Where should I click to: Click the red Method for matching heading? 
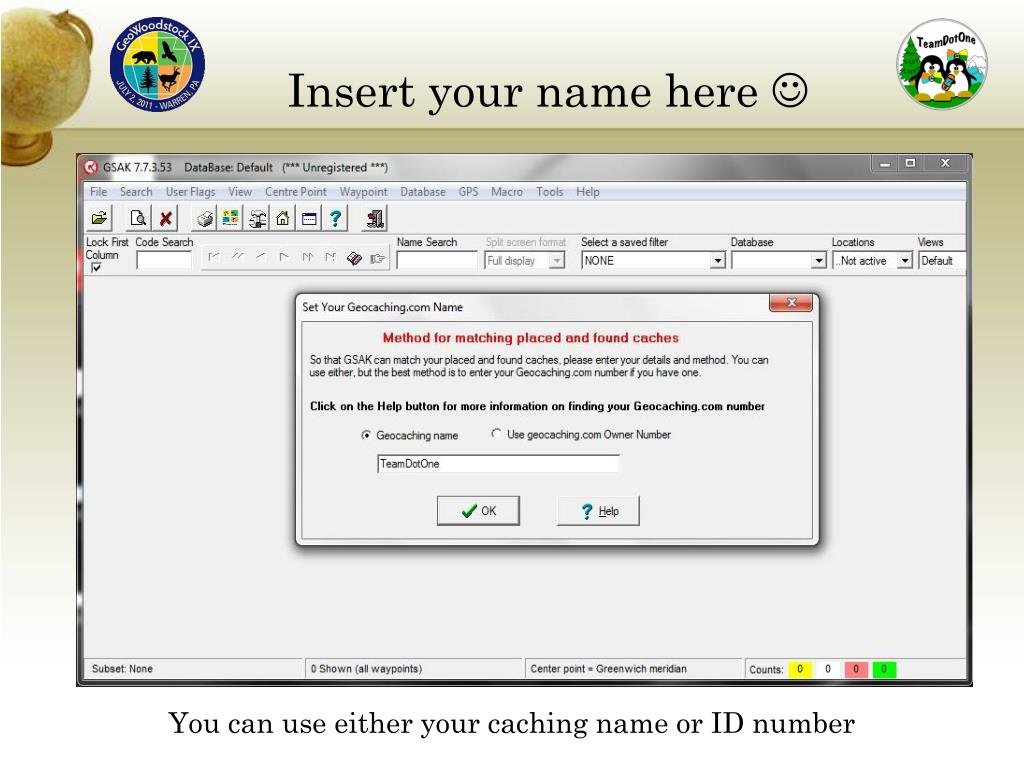click(531, 338)
